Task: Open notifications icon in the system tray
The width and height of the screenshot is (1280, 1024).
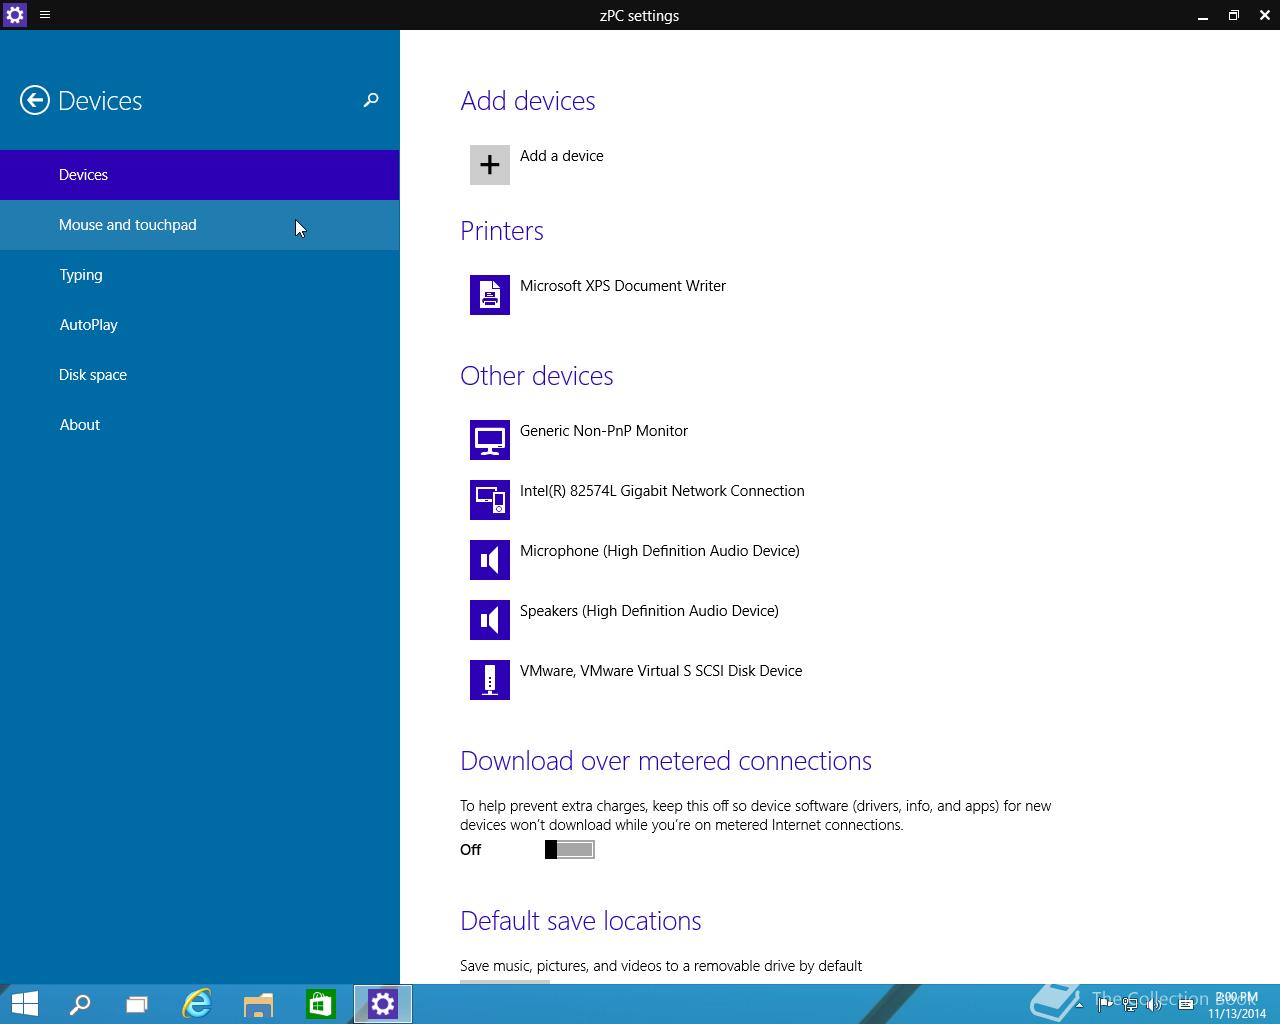Action: 1186,1004
